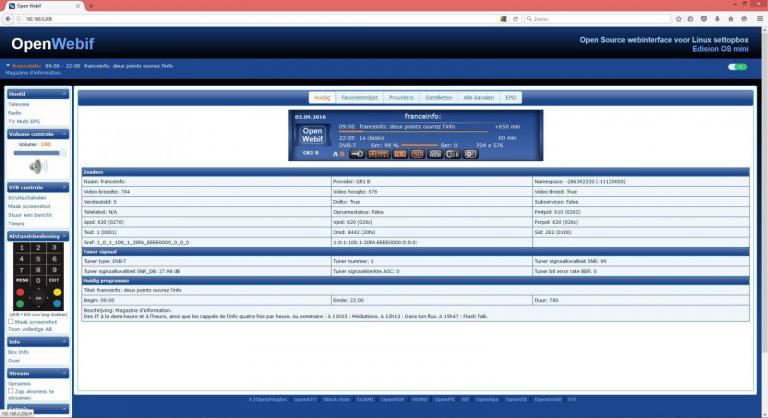Click the browser back arrow
The height and width of the screenshot is (418, 768).
tap(9, 18)
